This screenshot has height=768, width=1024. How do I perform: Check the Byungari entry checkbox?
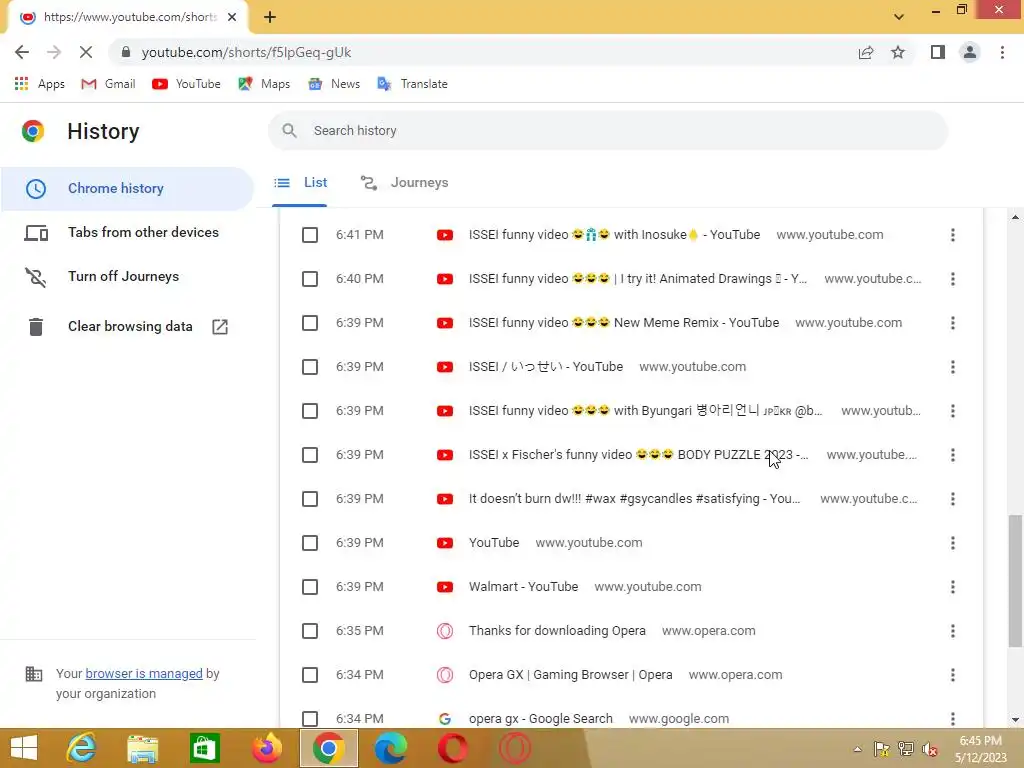(310, 411)
